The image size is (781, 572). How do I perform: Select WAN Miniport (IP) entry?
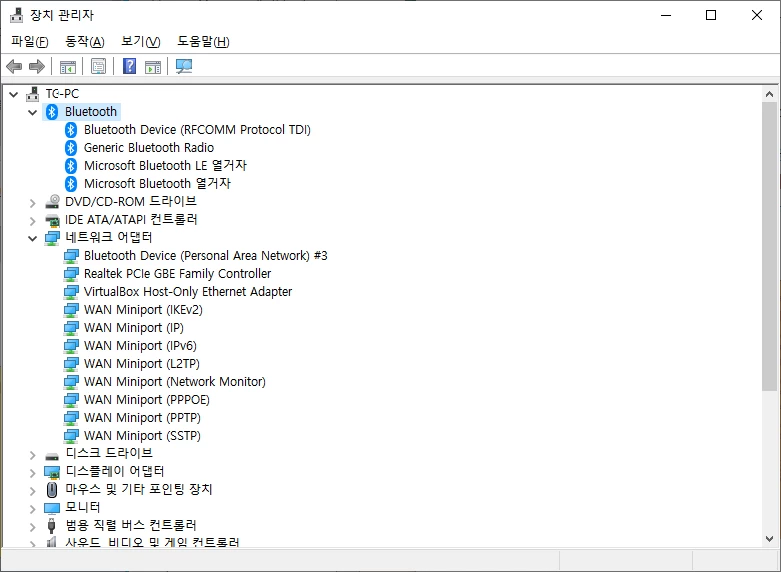(133, 327)
